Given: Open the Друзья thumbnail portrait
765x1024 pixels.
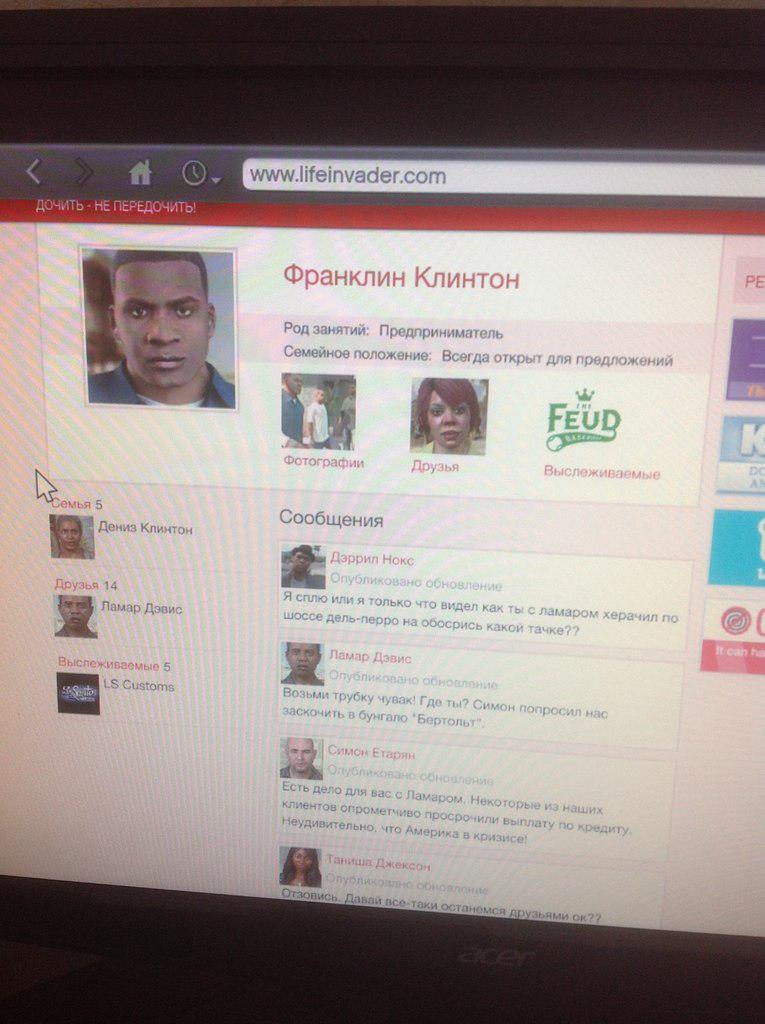Looking at the screenshot, I should 448,416.
